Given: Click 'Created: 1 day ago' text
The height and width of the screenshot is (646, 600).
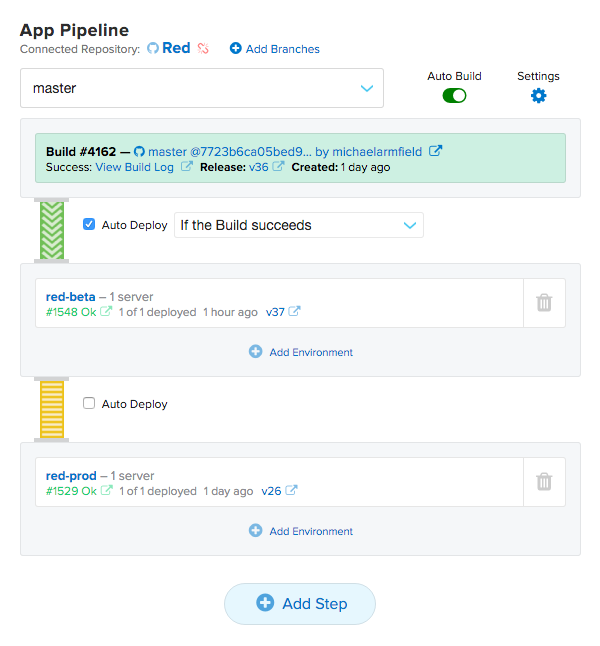Looking at the screenshot, I should [341, 167].
